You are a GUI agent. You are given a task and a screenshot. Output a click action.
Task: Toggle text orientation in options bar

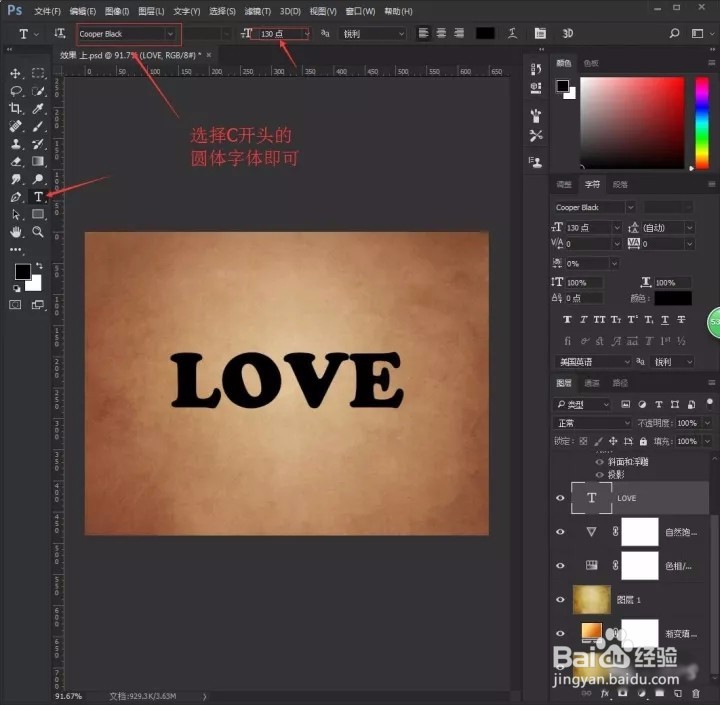pyautogui.click(x=60, y=33)
